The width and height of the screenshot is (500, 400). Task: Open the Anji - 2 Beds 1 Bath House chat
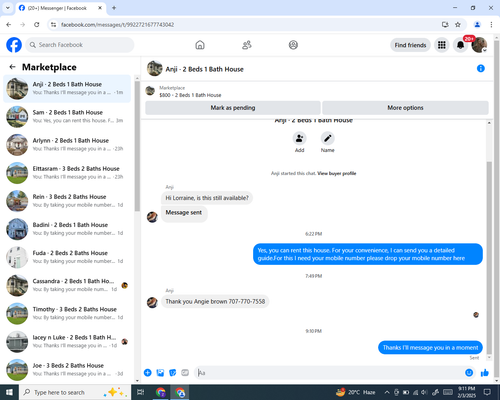[x=67, y=89]
